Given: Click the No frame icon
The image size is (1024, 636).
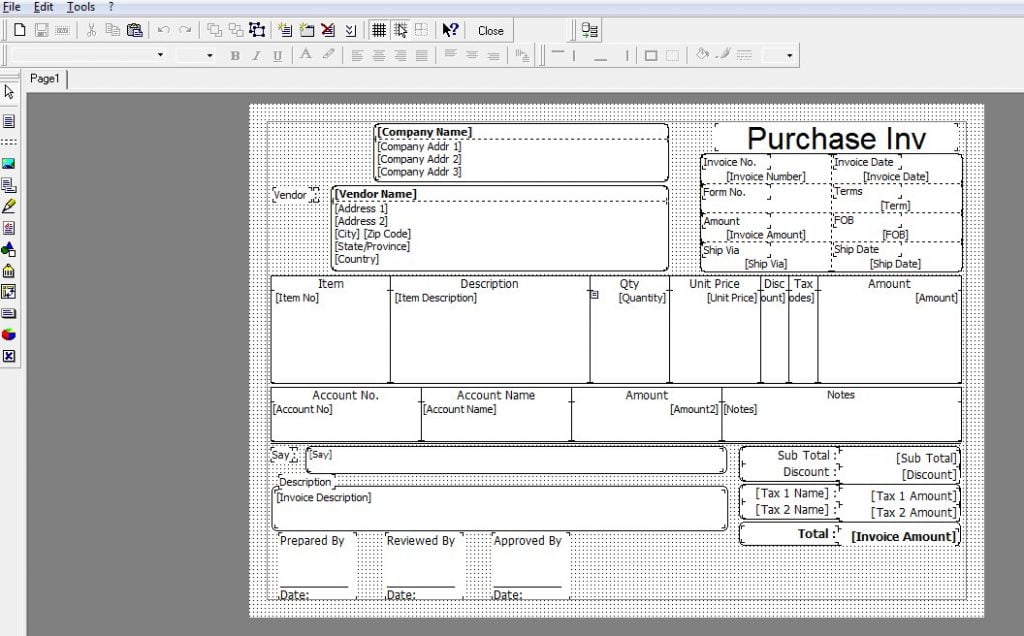Looking at the screenshot, I should [x=672, y=56].
